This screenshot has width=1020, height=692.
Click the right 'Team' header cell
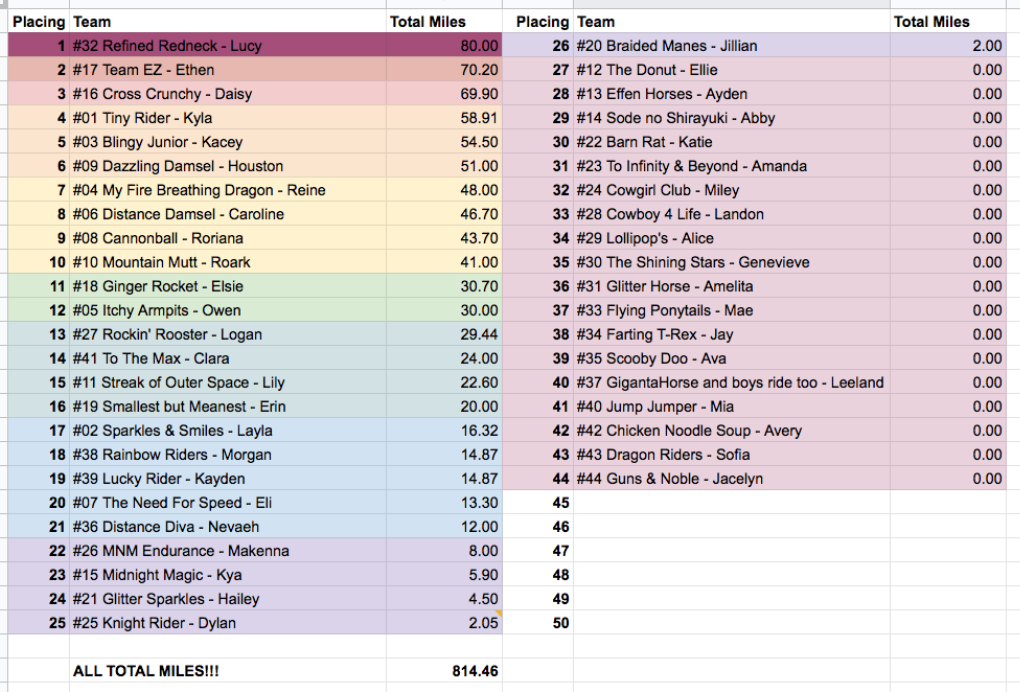(732, 21)
